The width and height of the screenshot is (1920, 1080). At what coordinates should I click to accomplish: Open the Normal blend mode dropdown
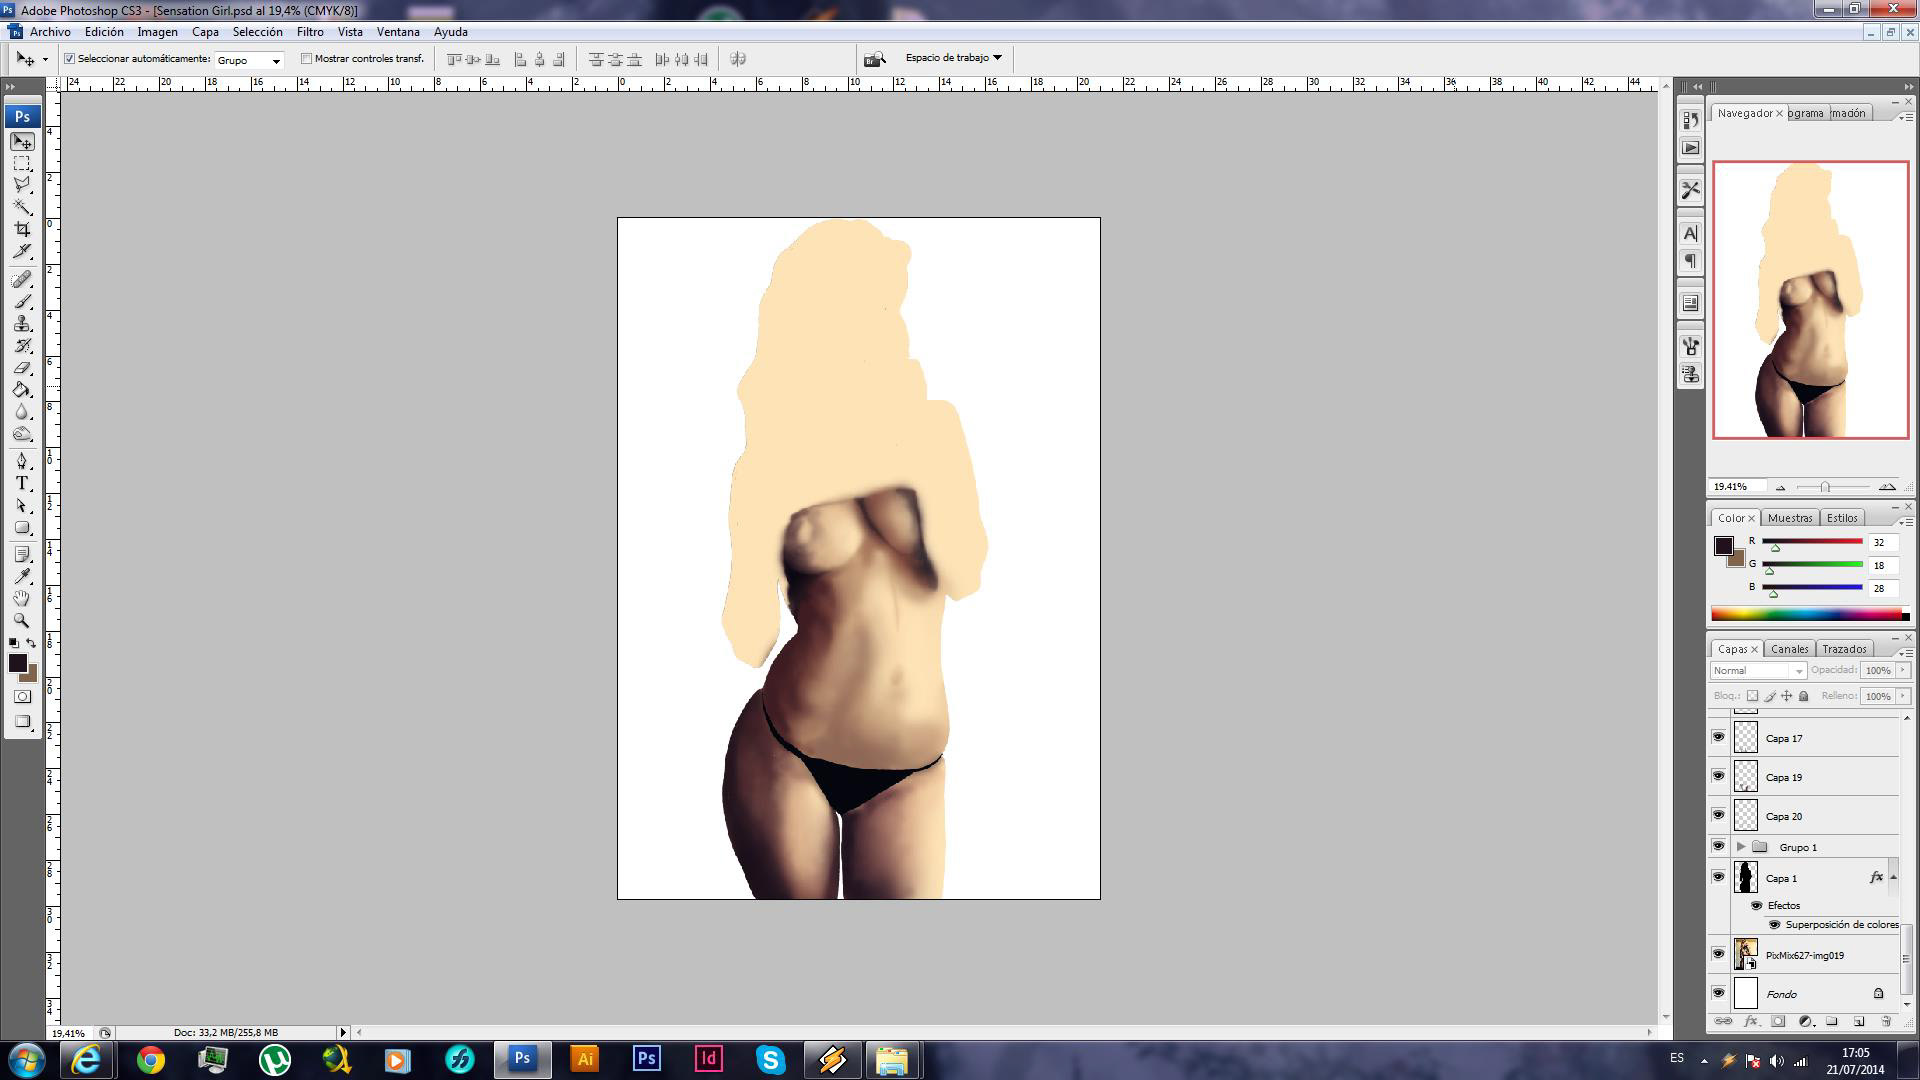tap(1758, 671)
